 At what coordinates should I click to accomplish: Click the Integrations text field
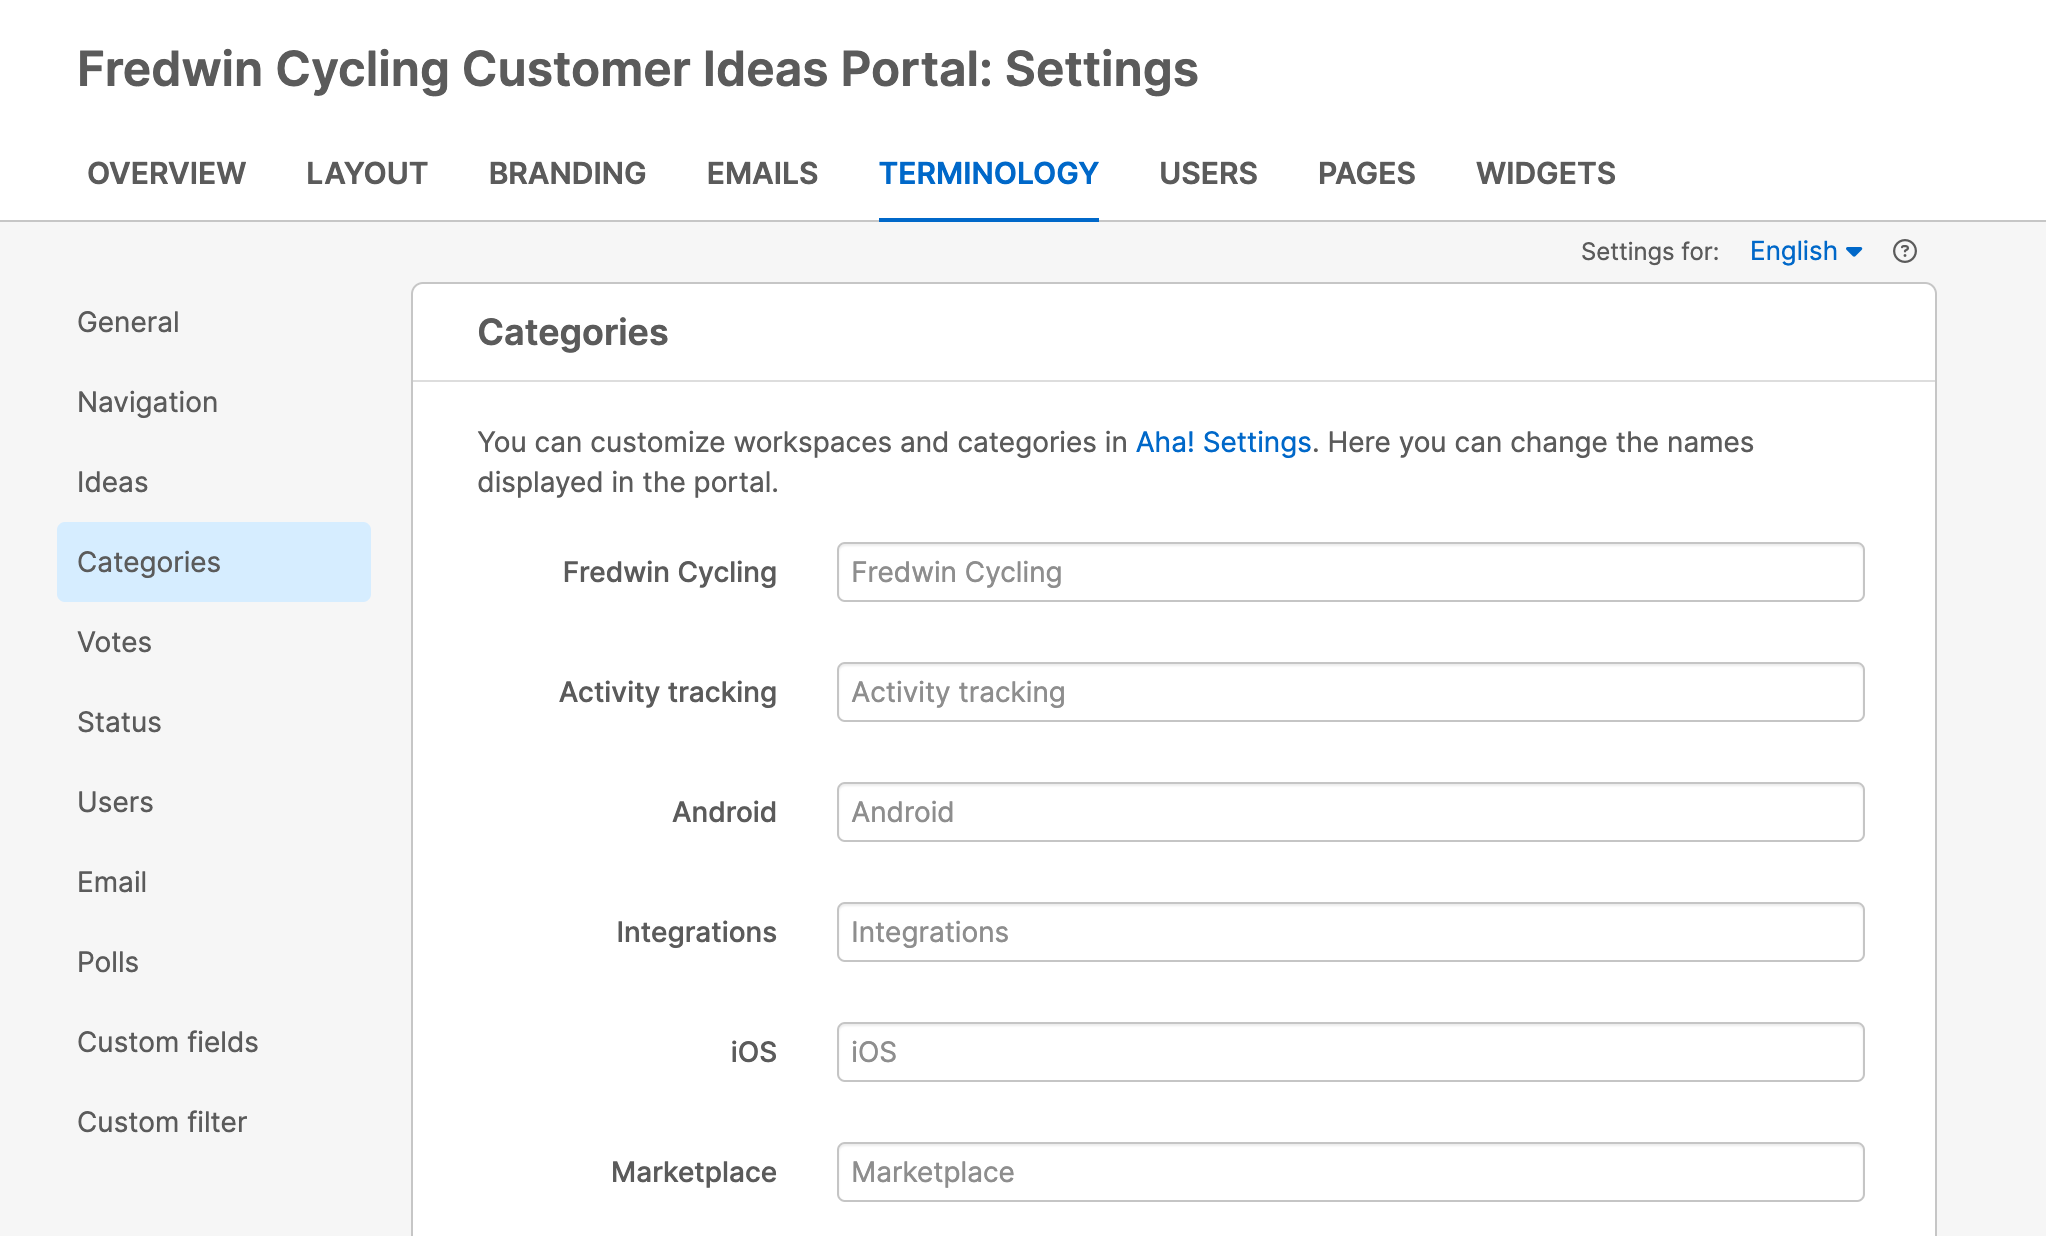coord(1350,932)
